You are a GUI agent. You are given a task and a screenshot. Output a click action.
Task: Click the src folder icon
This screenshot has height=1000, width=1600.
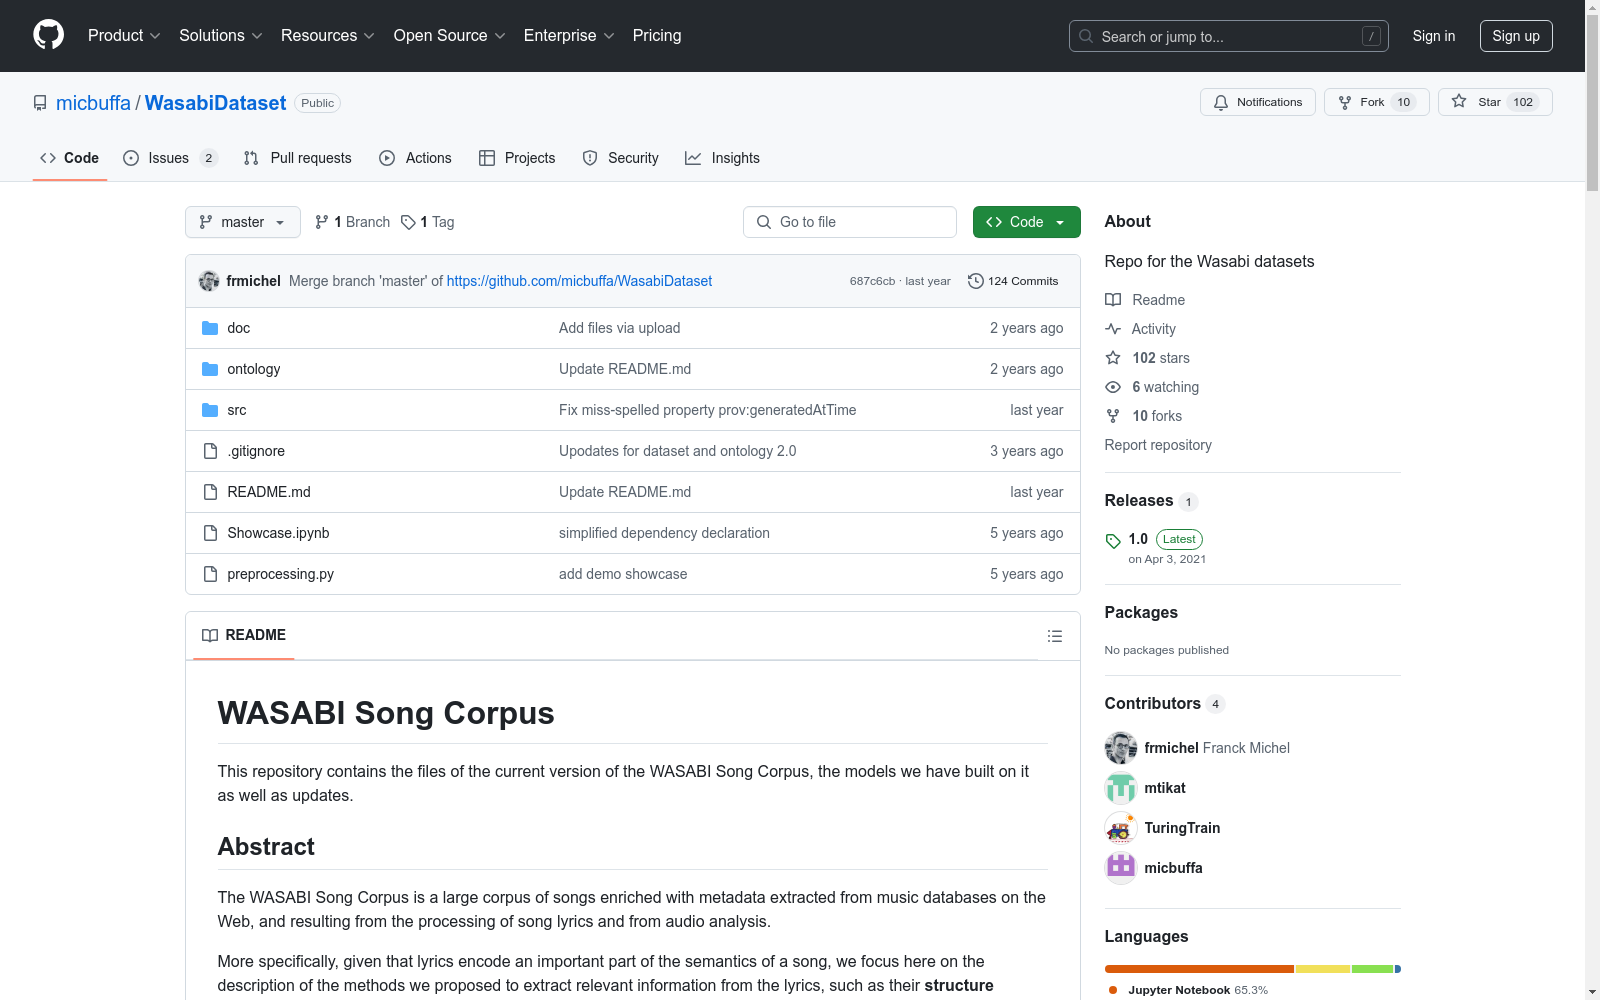(x=210, y=410)
